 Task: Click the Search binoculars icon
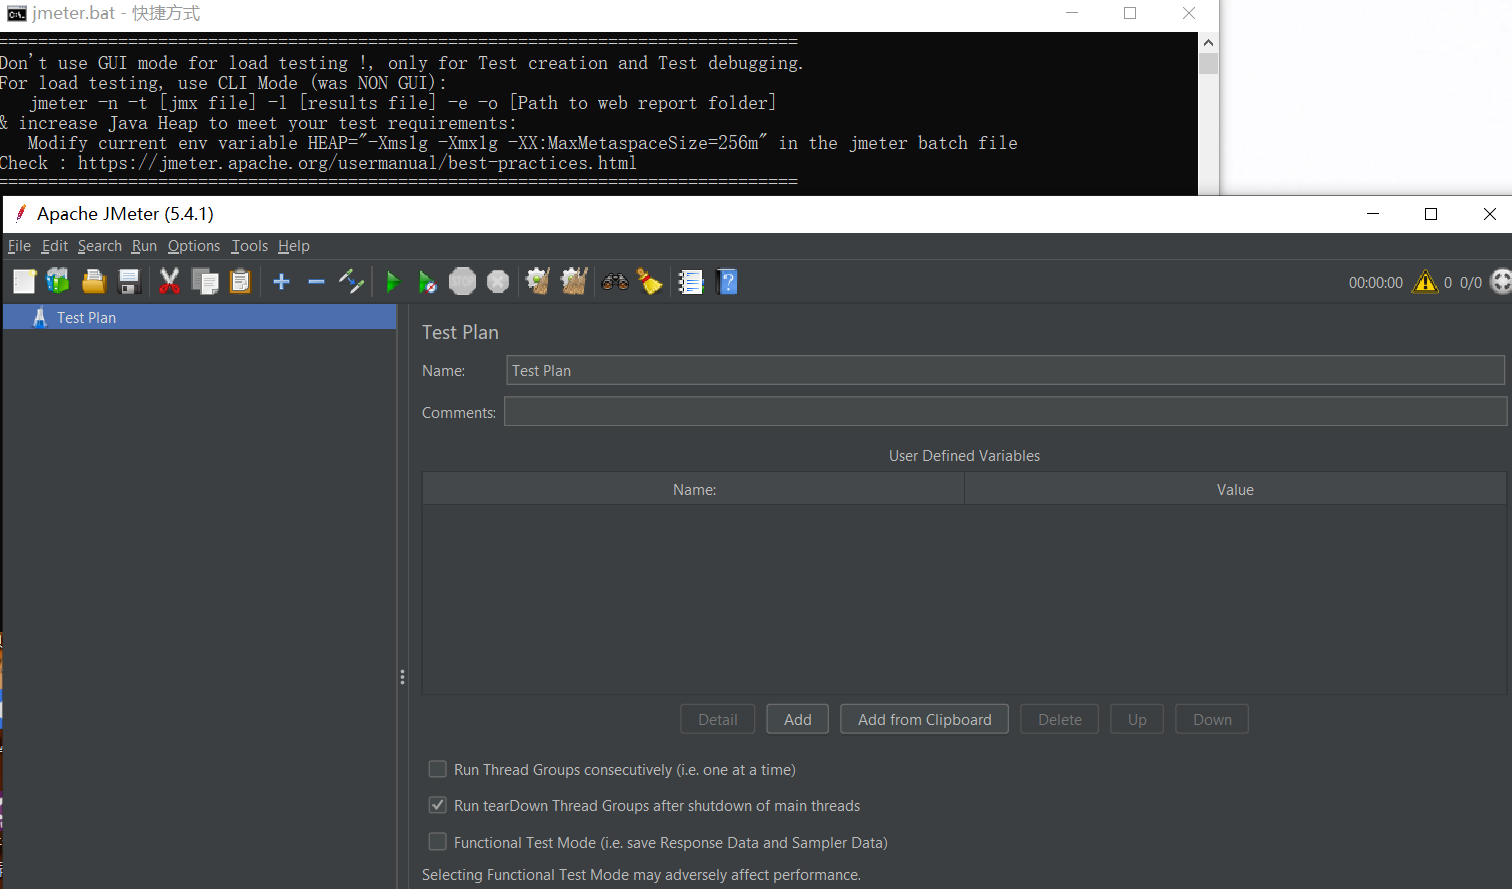point(615,282)
